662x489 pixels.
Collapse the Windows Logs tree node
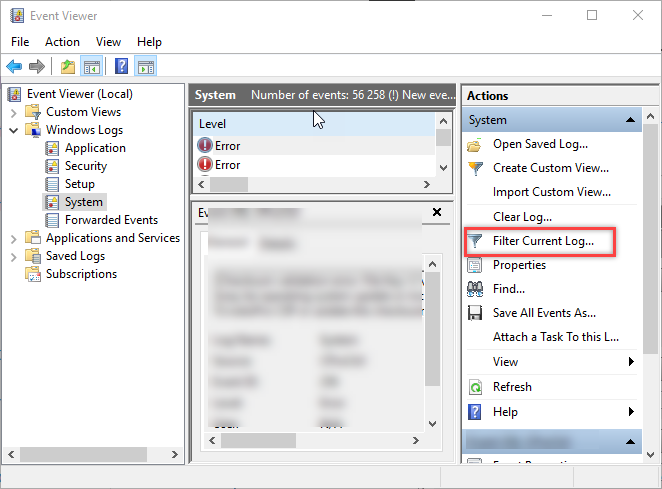(x=13, y=130)
